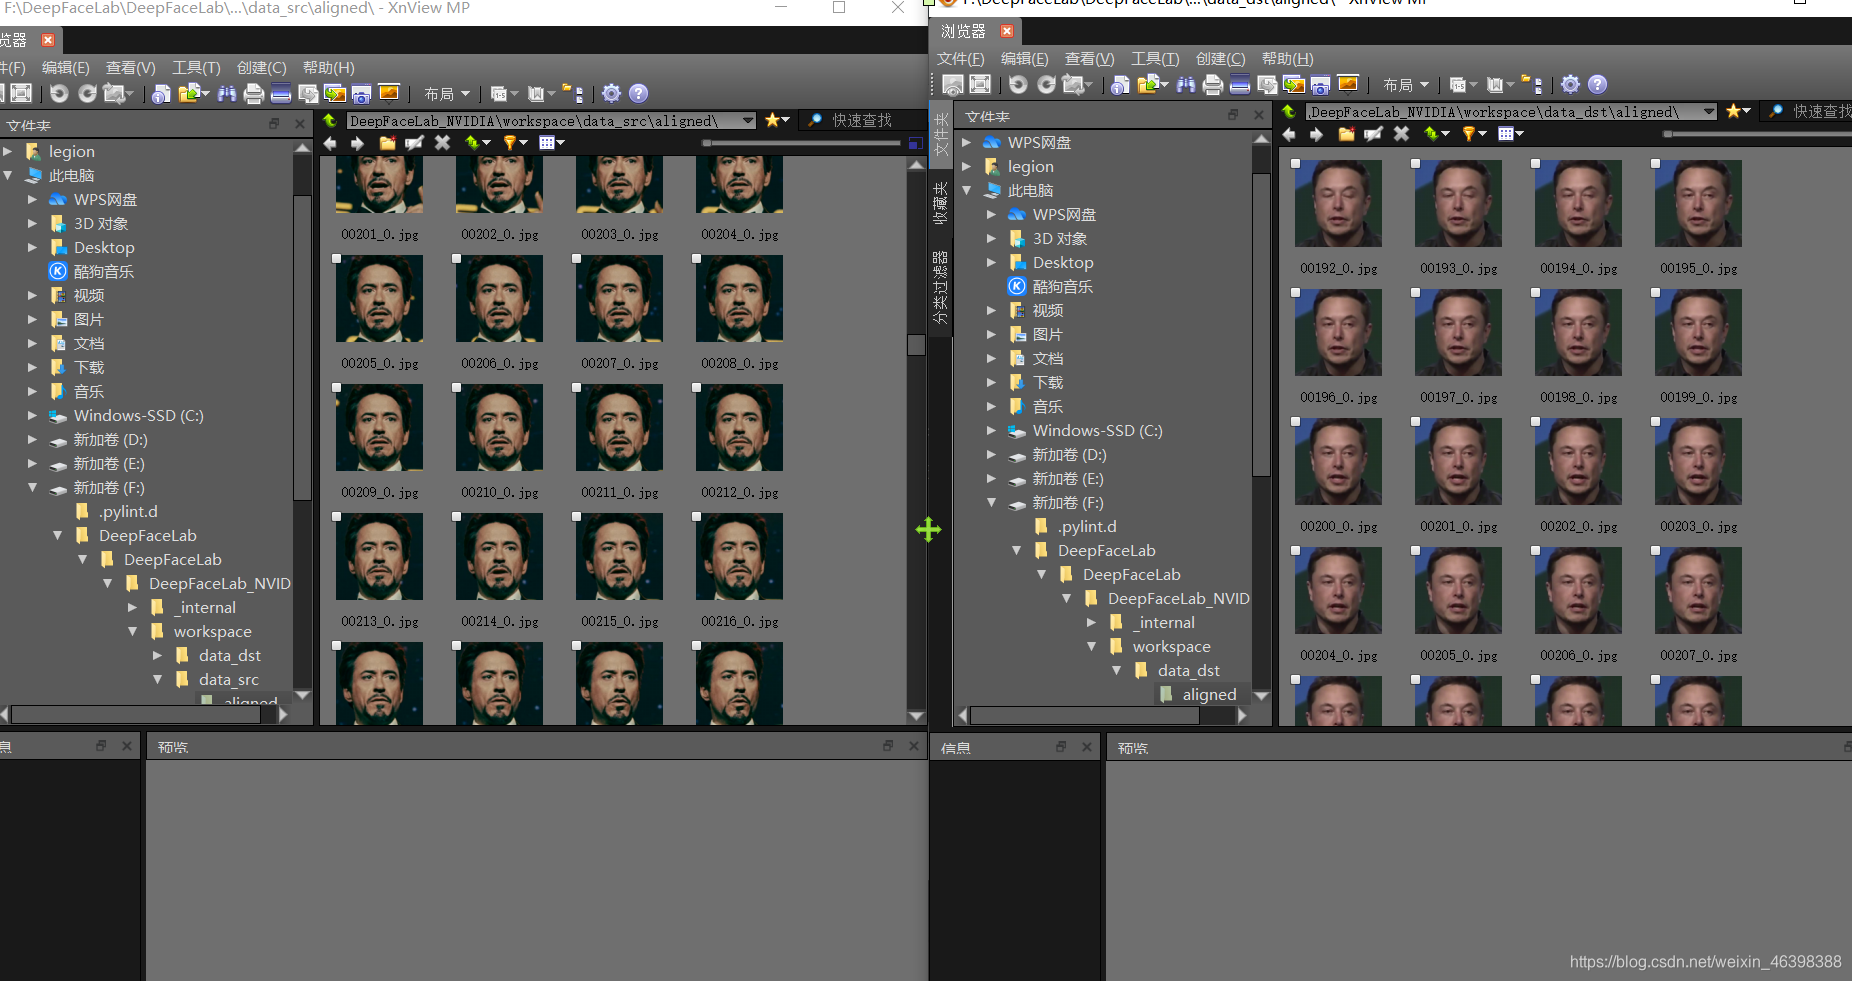The image size is (1852, 981).
Task: Navigate back in the right browser
Action: (x=1289, y=134)
